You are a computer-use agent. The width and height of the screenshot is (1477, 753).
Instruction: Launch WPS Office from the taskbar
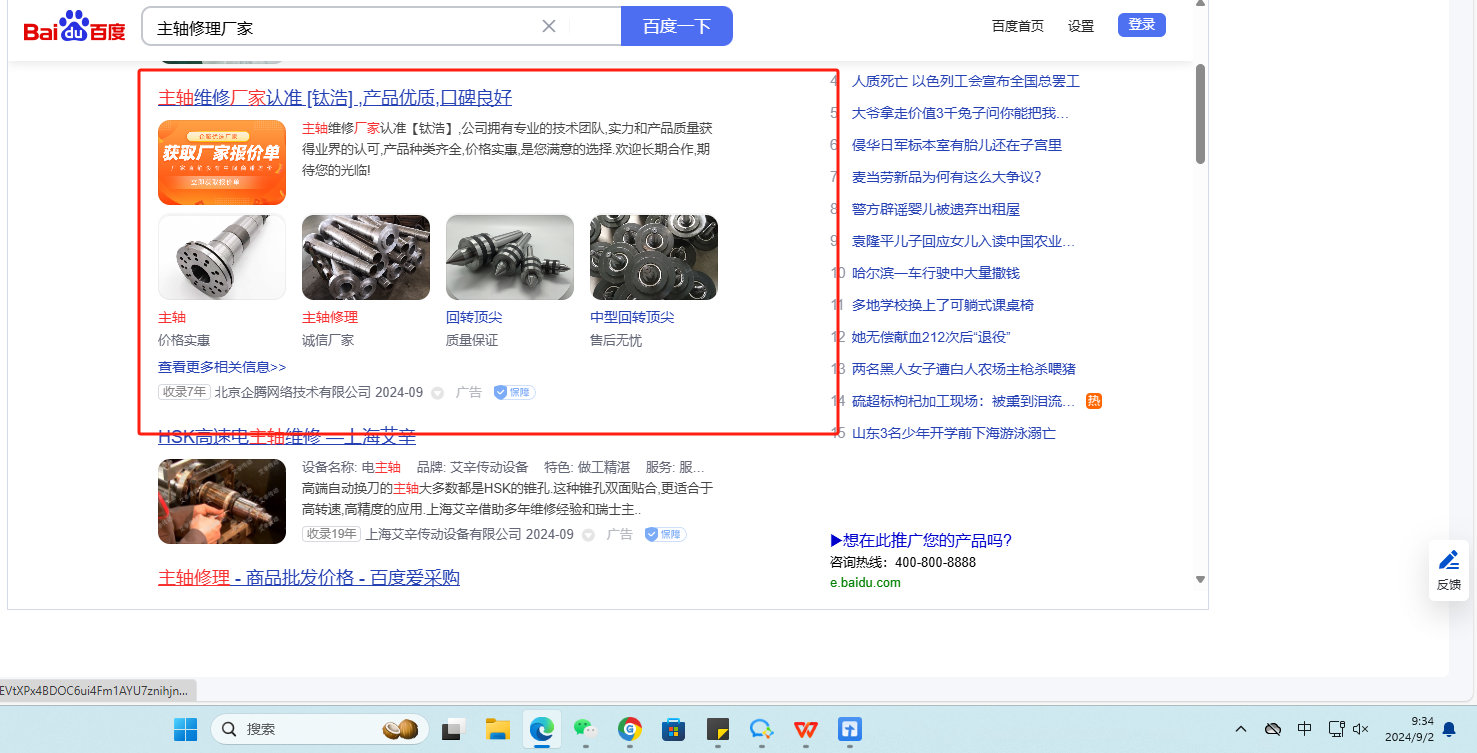point(805,729)
